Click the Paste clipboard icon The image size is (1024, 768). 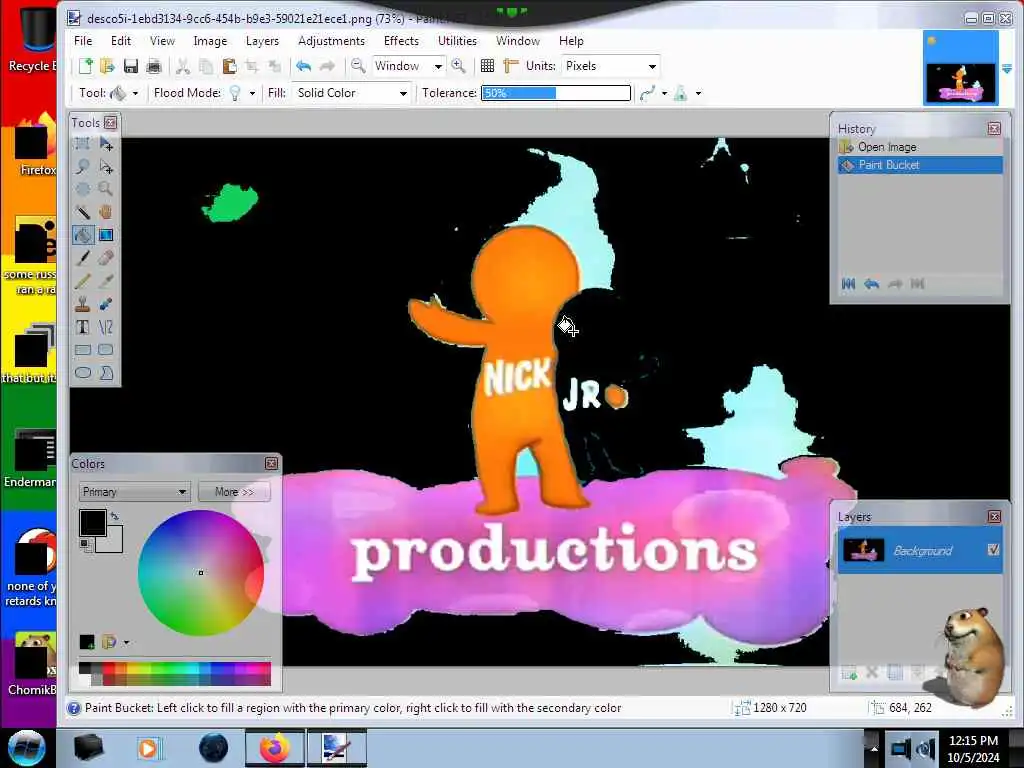click(x=229, y=66)
